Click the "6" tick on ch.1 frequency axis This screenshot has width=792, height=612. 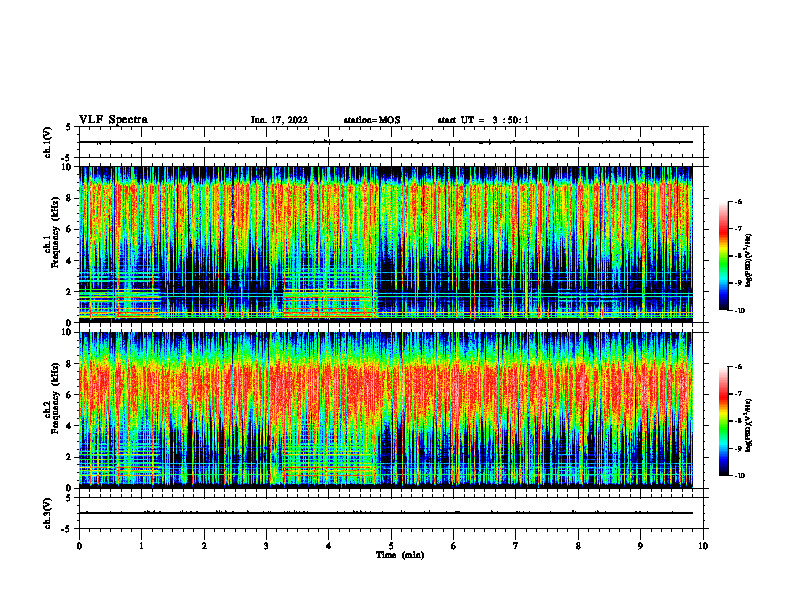click(x=71, y=229)
